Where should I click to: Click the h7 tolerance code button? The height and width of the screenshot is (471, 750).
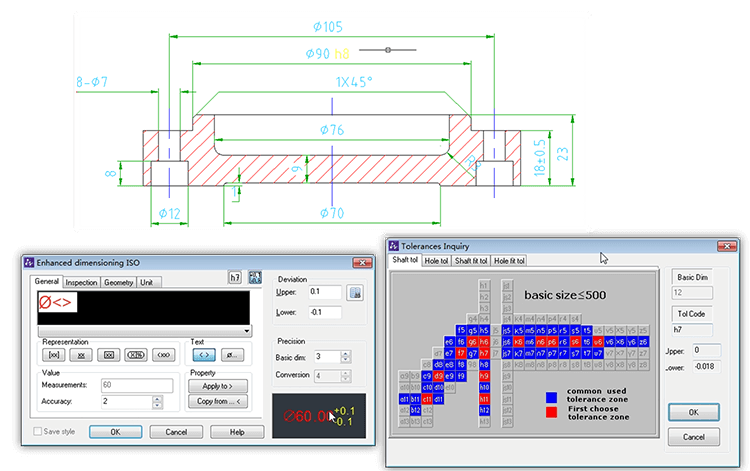235,277
